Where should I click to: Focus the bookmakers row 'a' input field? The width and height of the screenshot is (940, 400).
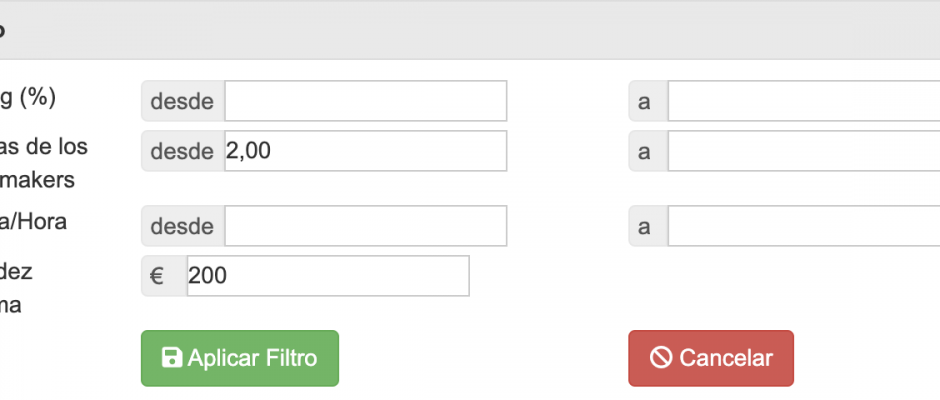(x=804, y=151)
